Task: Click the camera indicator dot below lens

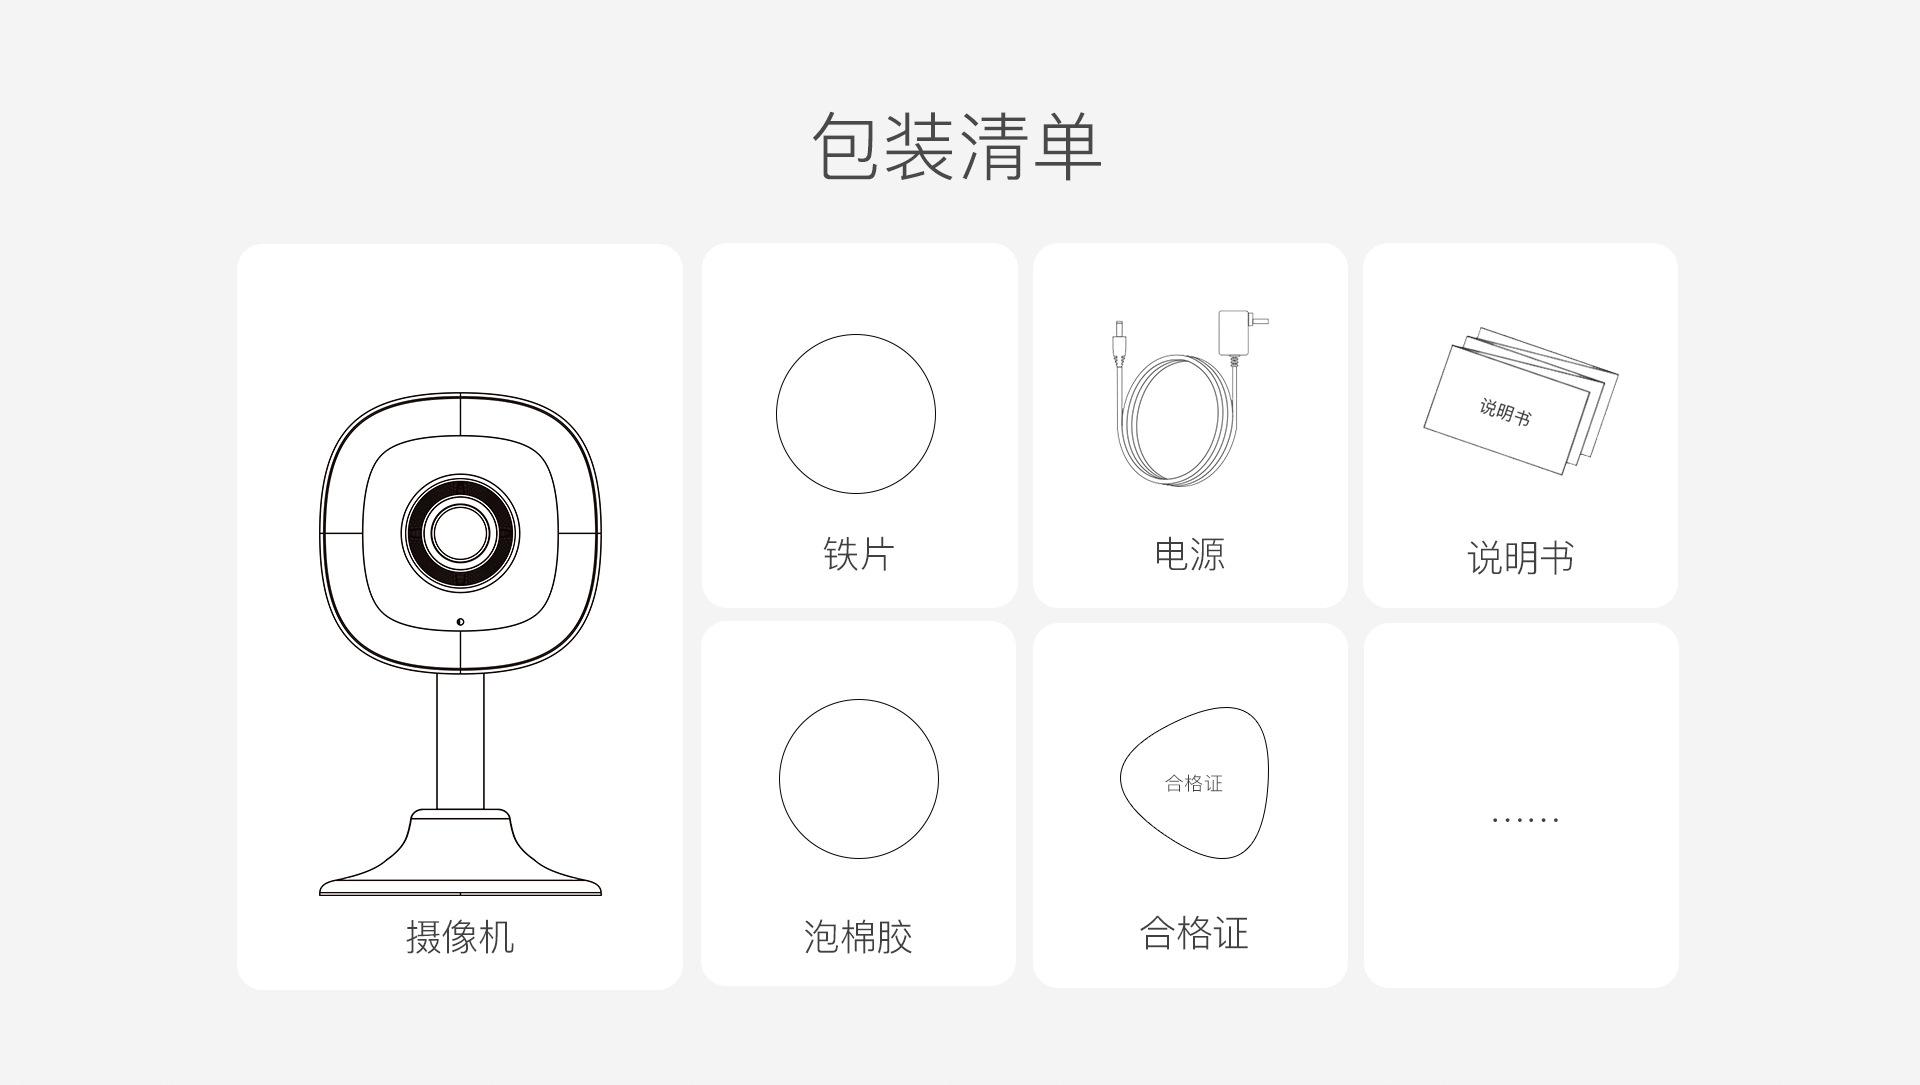Action: coord(460,622)
